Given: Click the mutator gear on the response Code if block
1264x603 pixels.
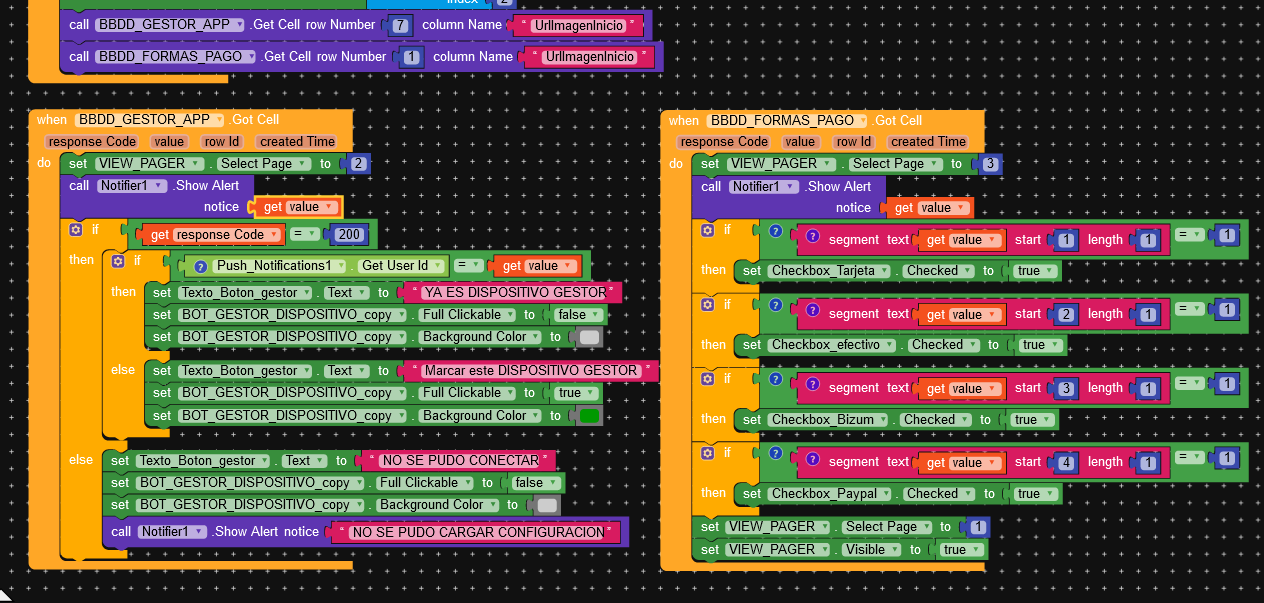Looking at the screenshot, I should click(x=75, y=229).
